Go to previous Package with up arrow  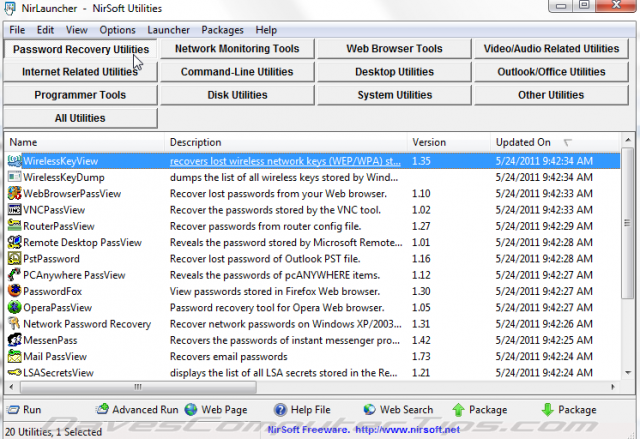[480, 409]
